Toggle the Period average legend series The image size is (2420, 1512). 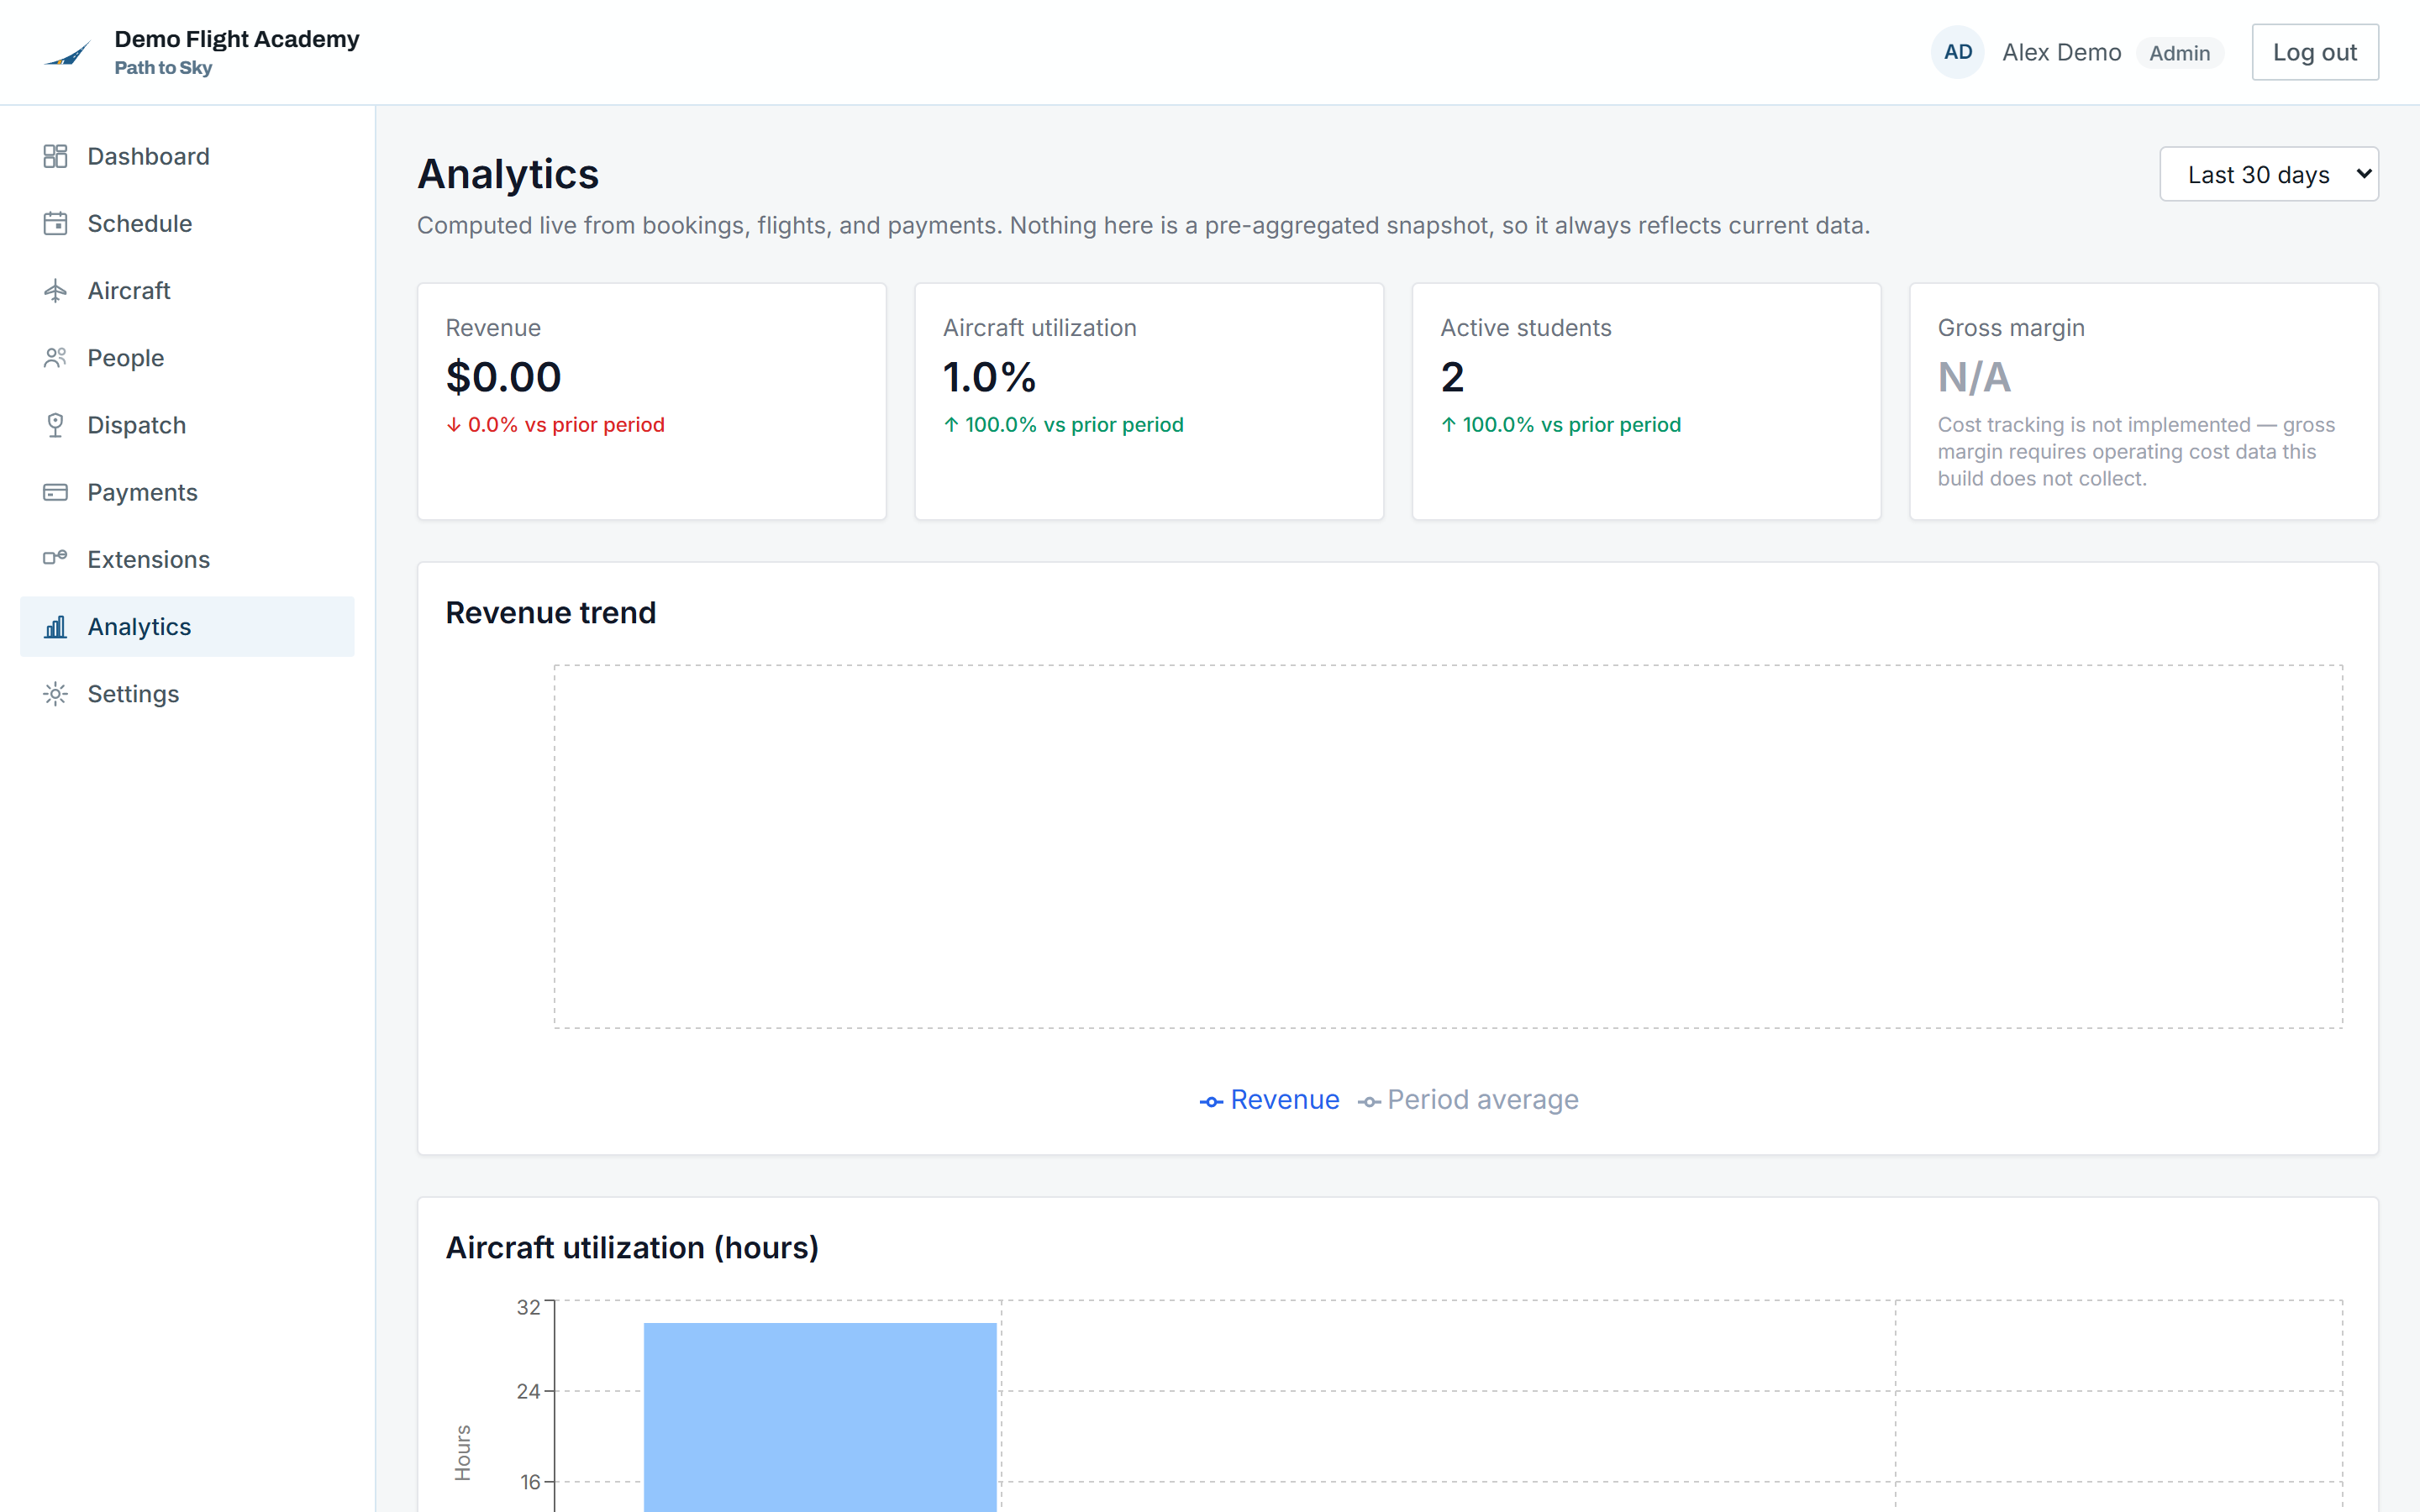1468,1099
